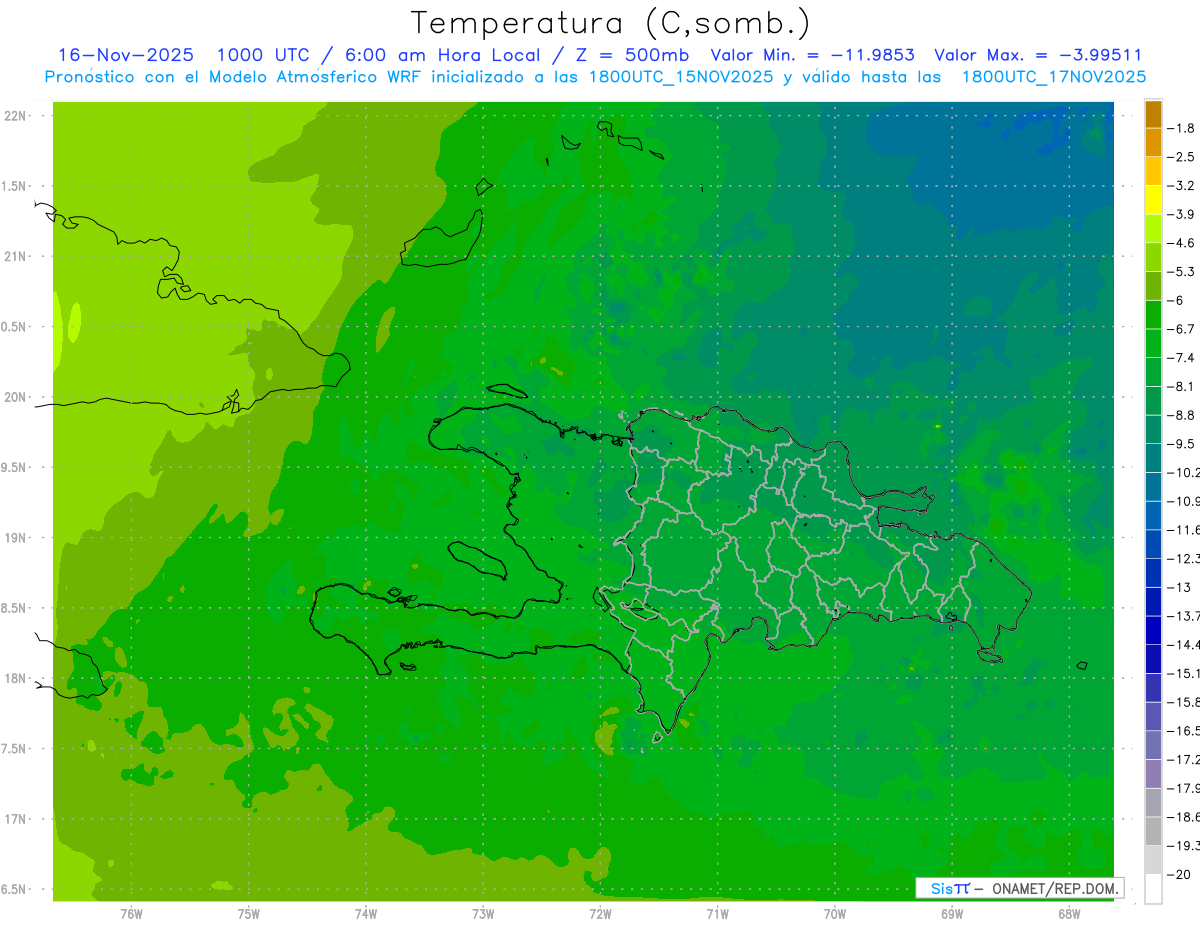Pick the lime swatch between -3.9 and -4.6
The image size is (1200, 927).
[1153, 228]
